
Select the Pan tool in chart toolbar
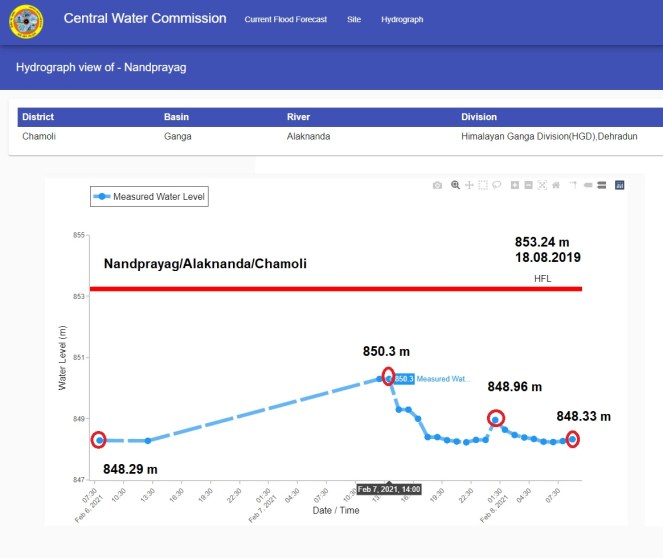coord(469,185)
